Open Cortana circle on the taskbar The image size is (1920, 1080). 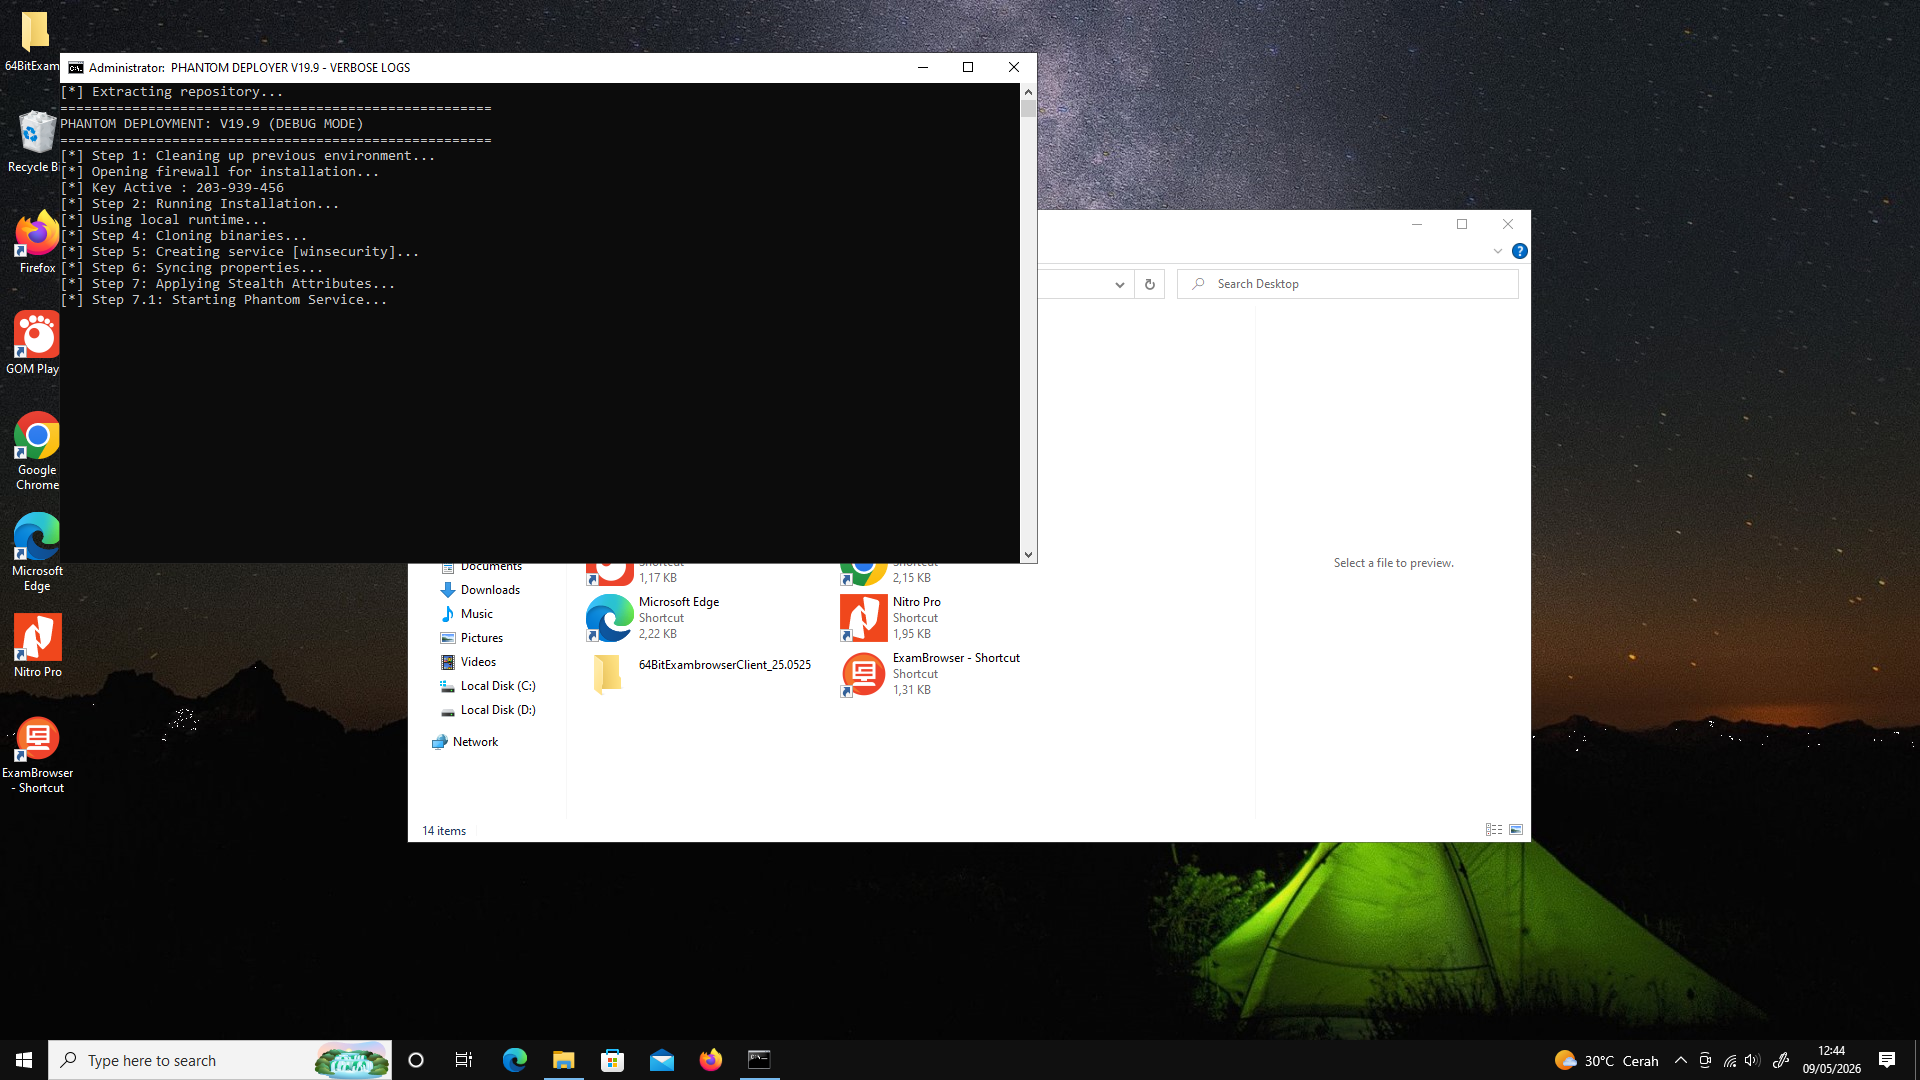point(416,1060)
